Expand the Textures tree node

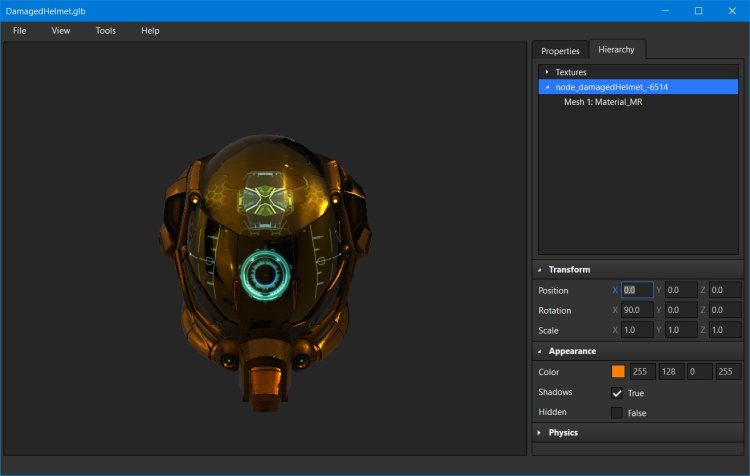pos(547,72)
